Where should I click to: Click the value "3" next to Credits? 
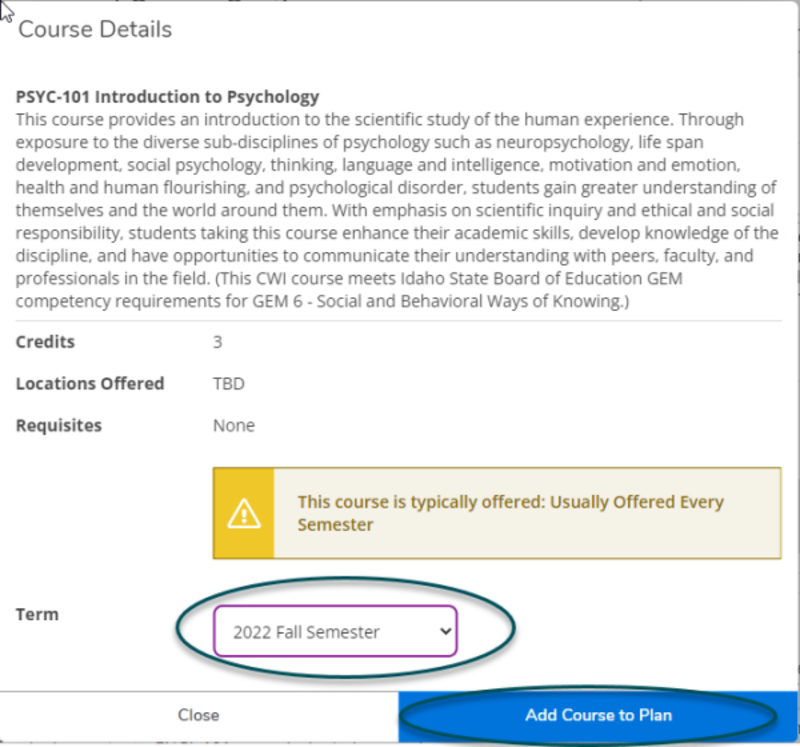[x=217, y=341]
